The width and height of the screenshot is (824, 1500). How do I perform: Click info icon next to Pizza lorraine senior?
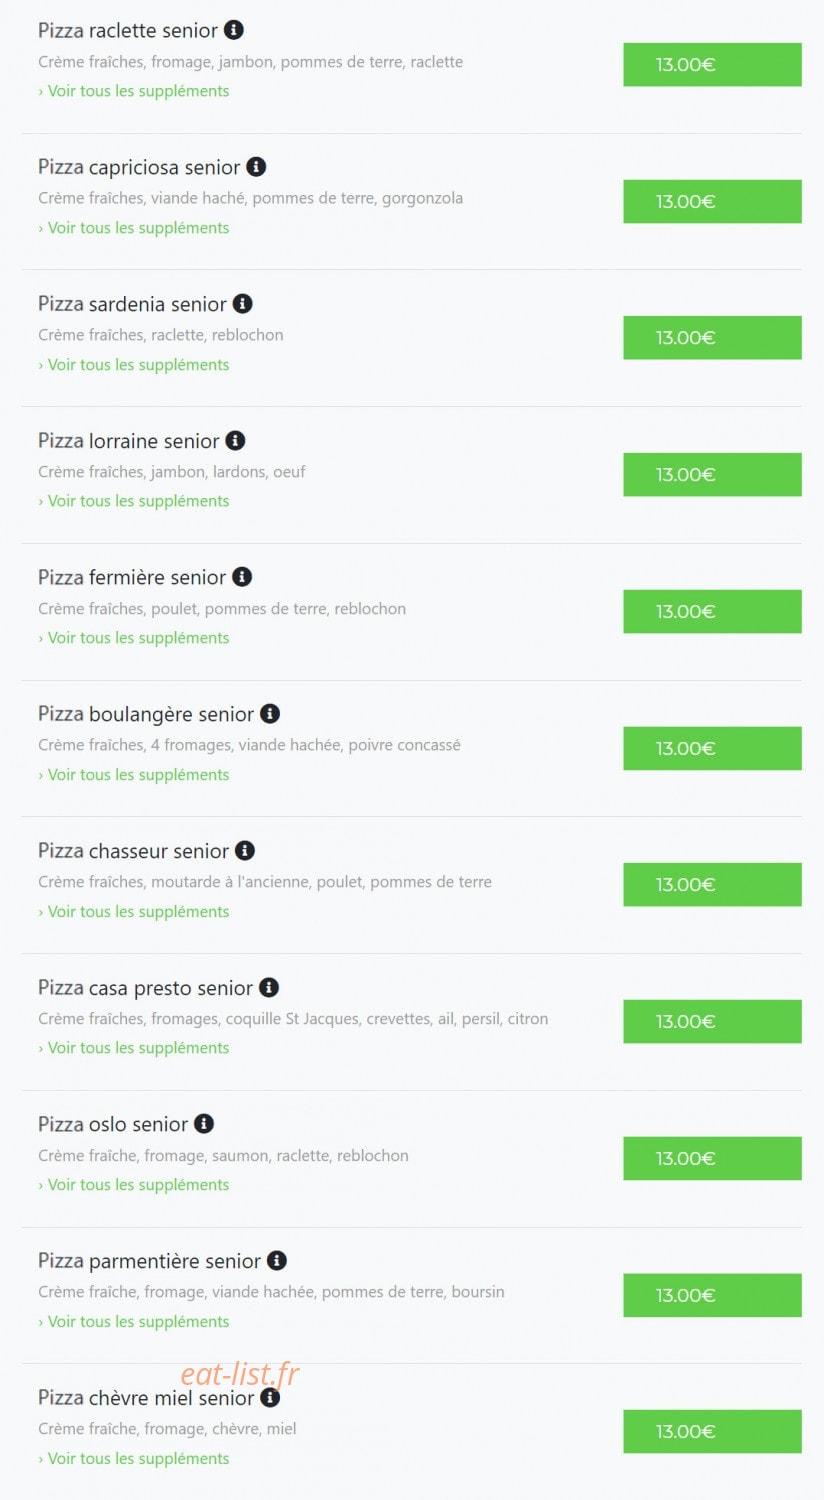(x=235, y=440)
